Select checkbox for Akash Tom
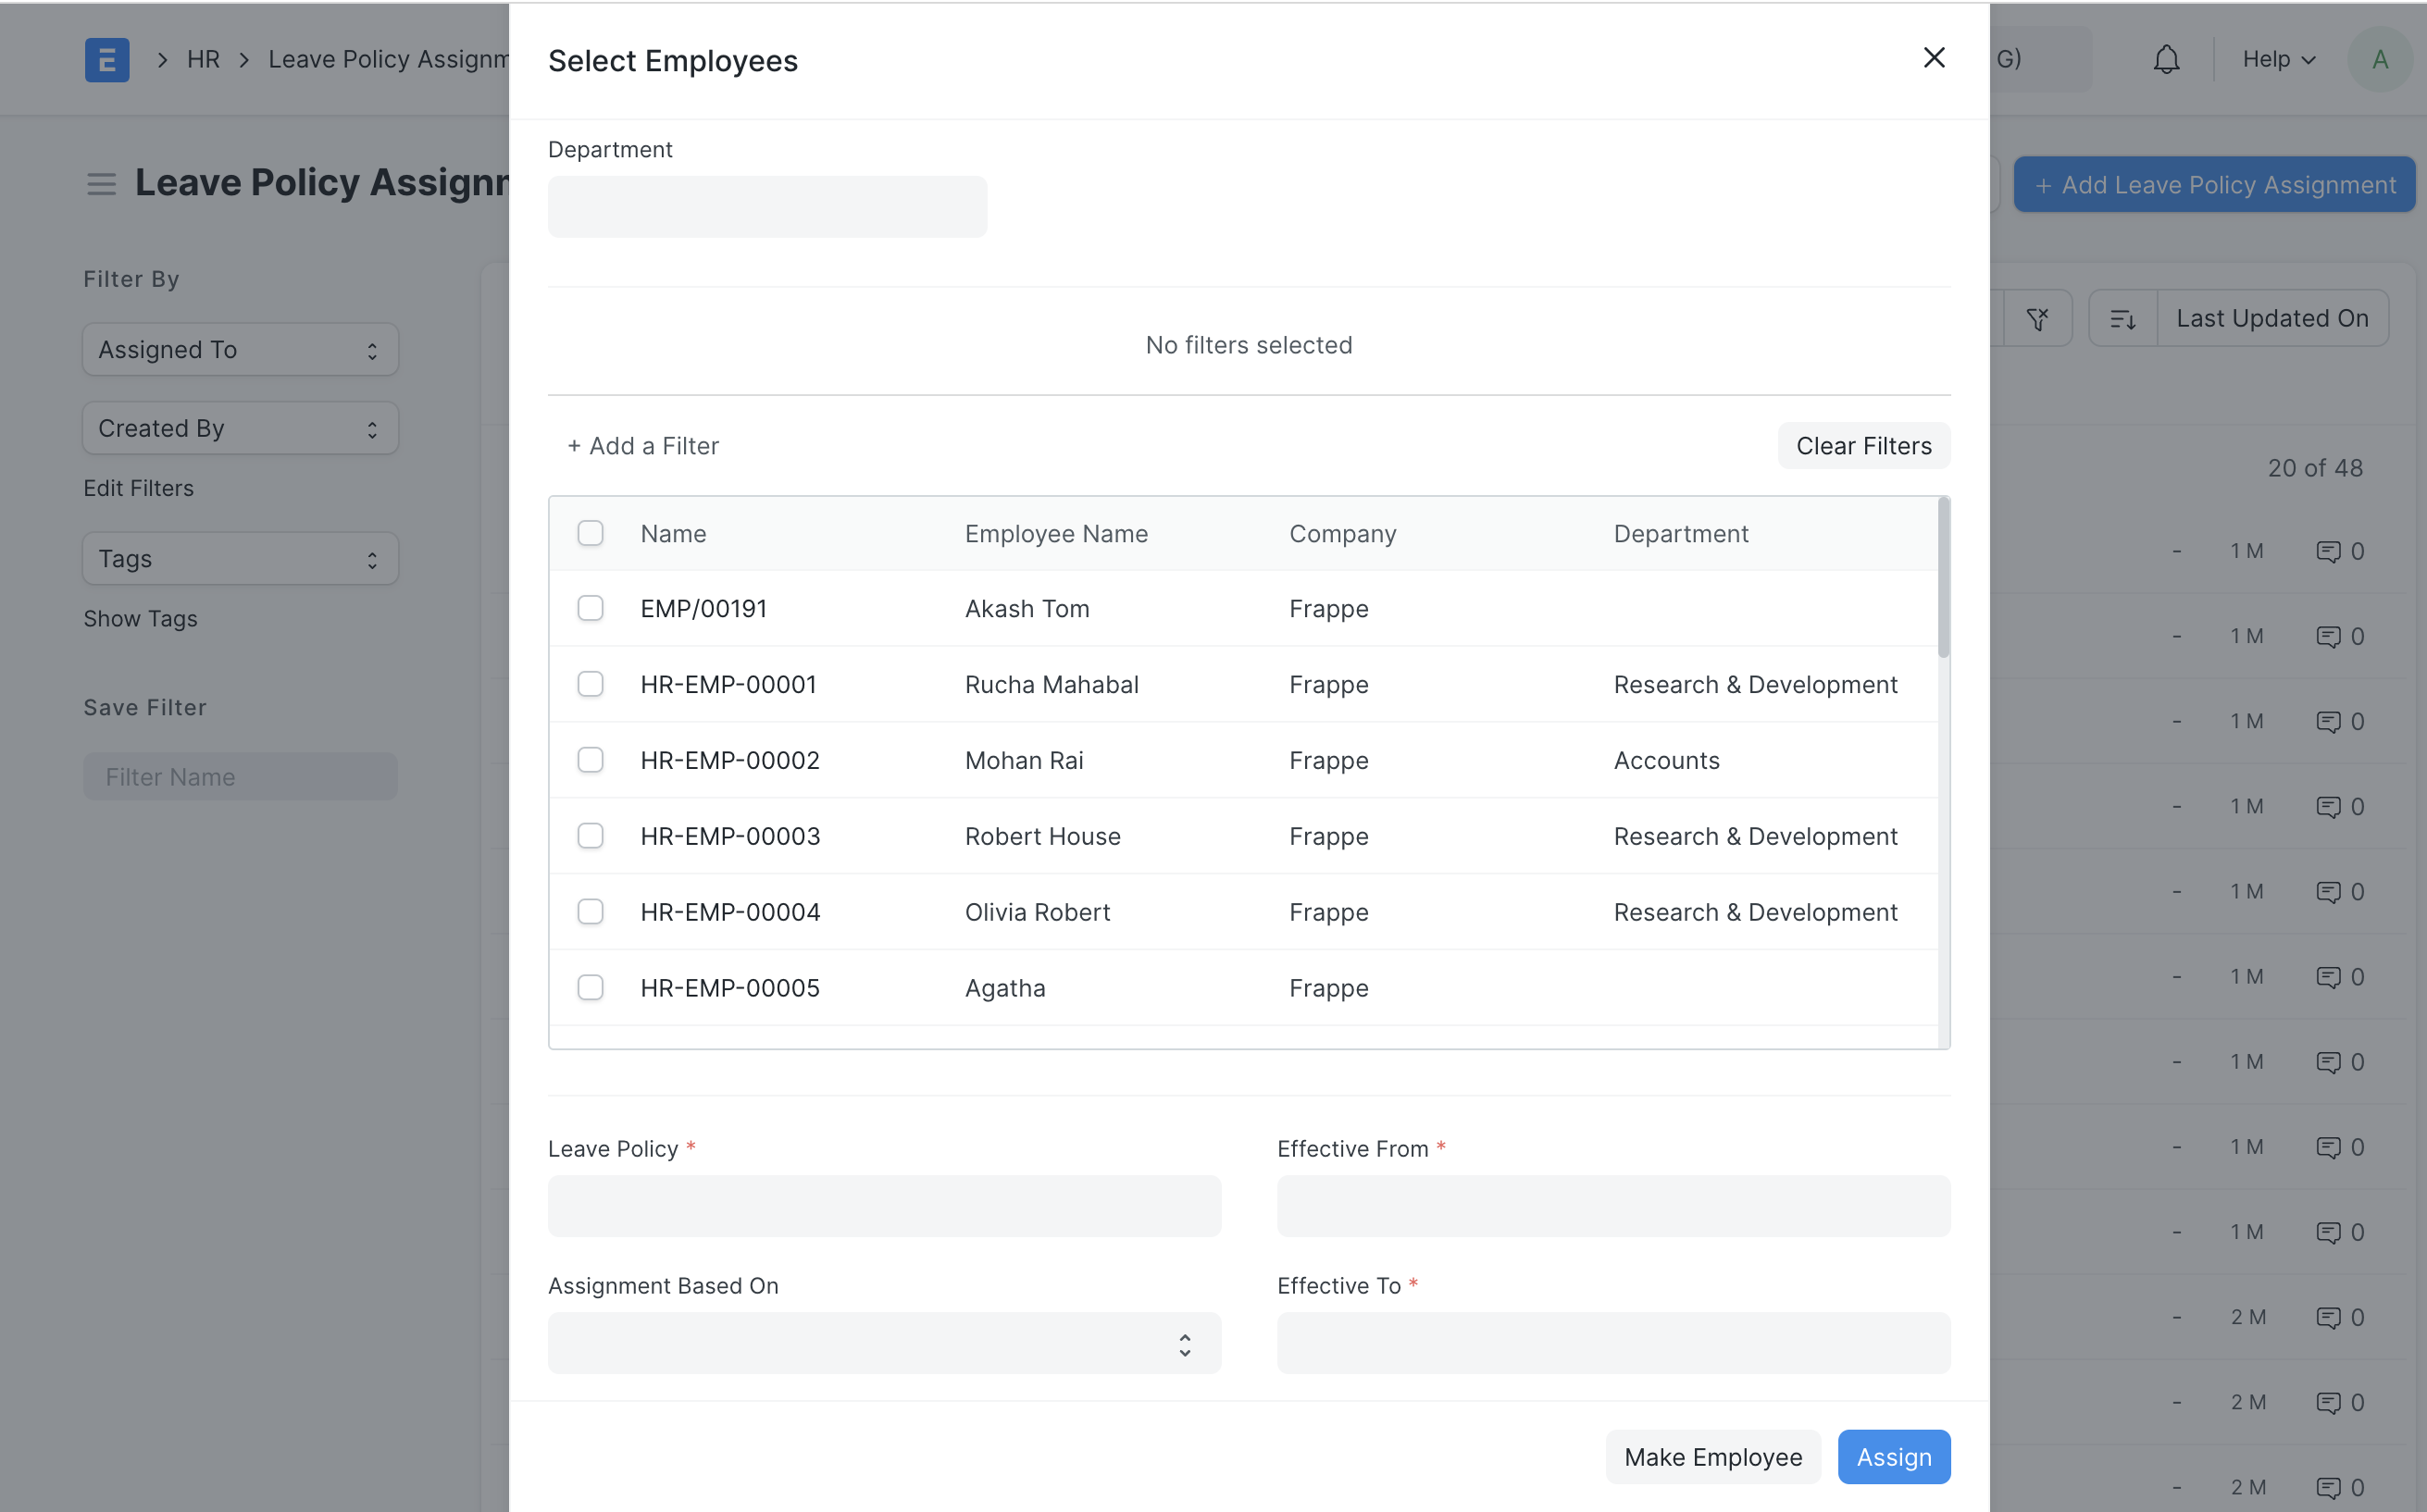This screenshot has width=2427, height=1512. (590, 607)
